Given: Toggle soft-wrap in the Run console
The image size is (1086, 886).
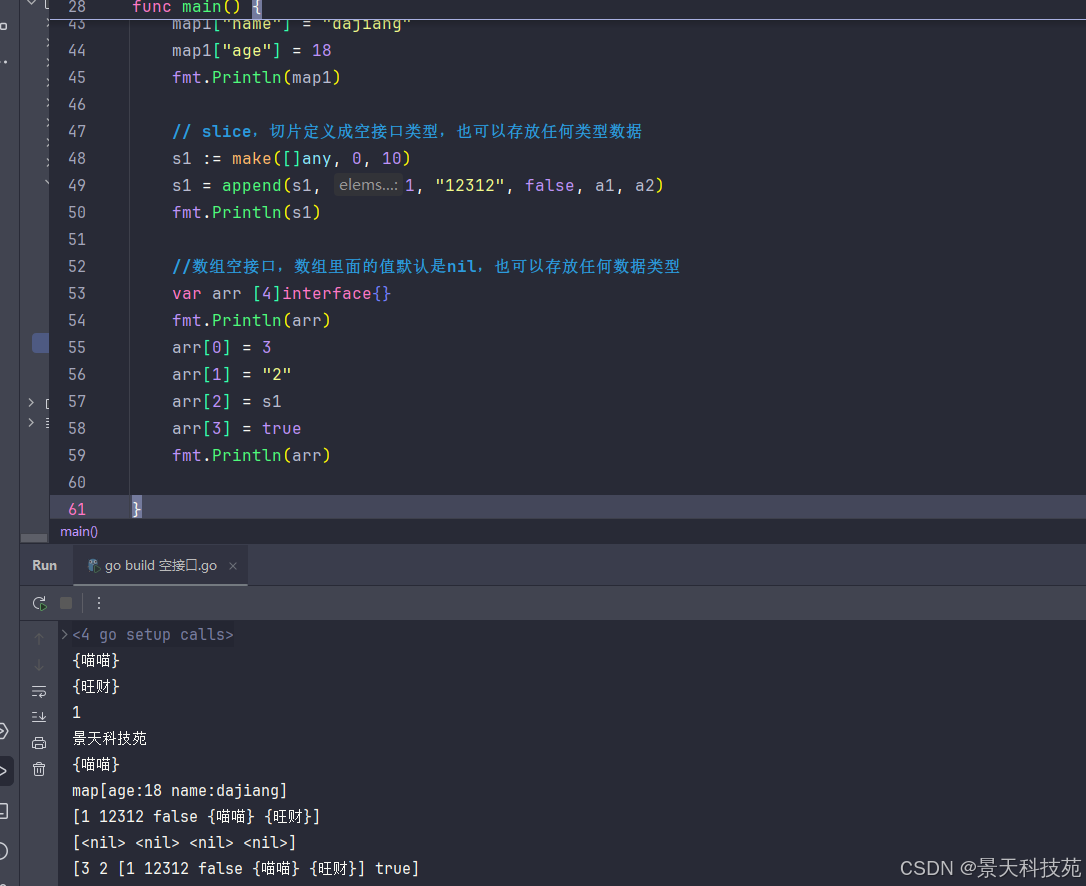Looking at the screenshot, I should coord(39,691).
